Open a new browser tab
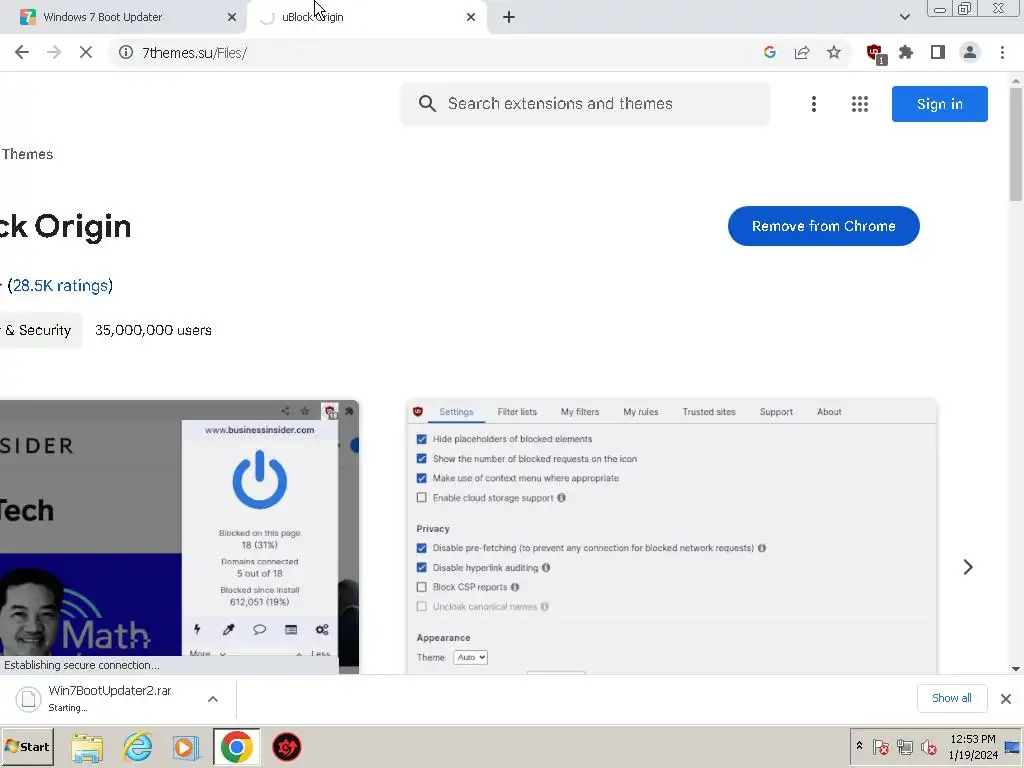Viewport: 1024px width, 768px height. 509,17
